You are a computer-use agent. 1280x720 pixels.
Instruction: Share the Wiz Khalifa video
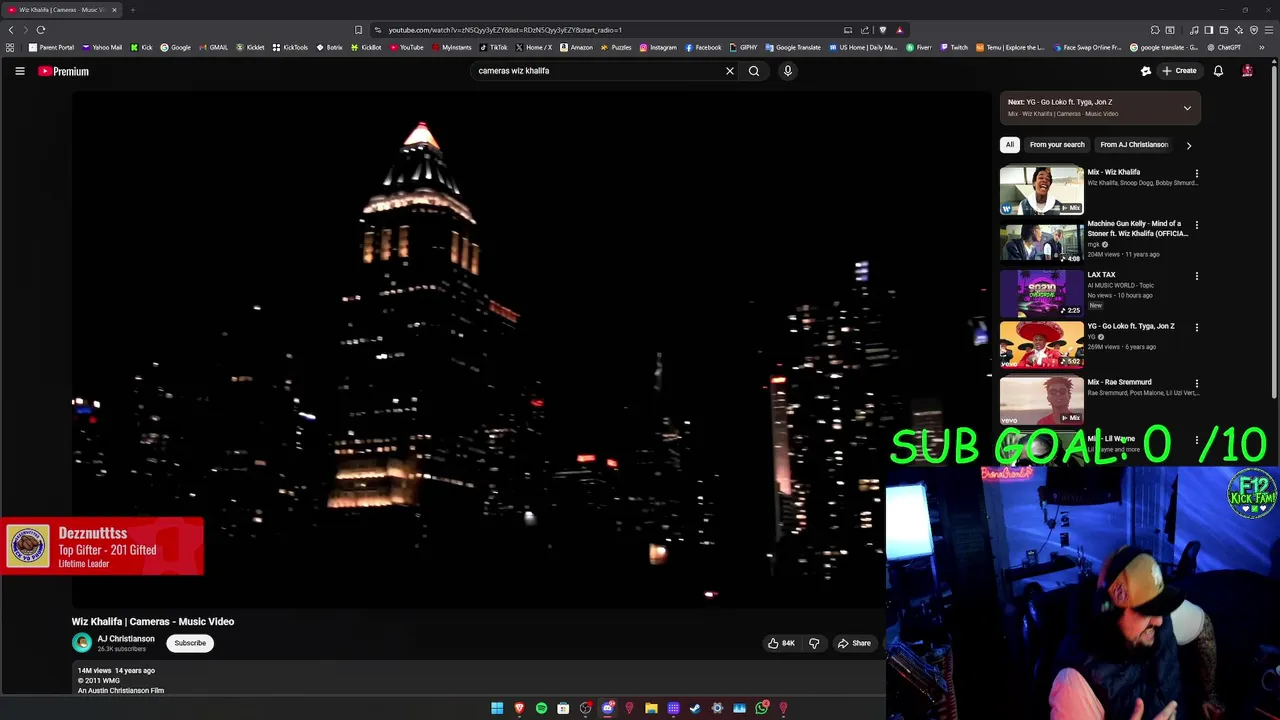855,643
